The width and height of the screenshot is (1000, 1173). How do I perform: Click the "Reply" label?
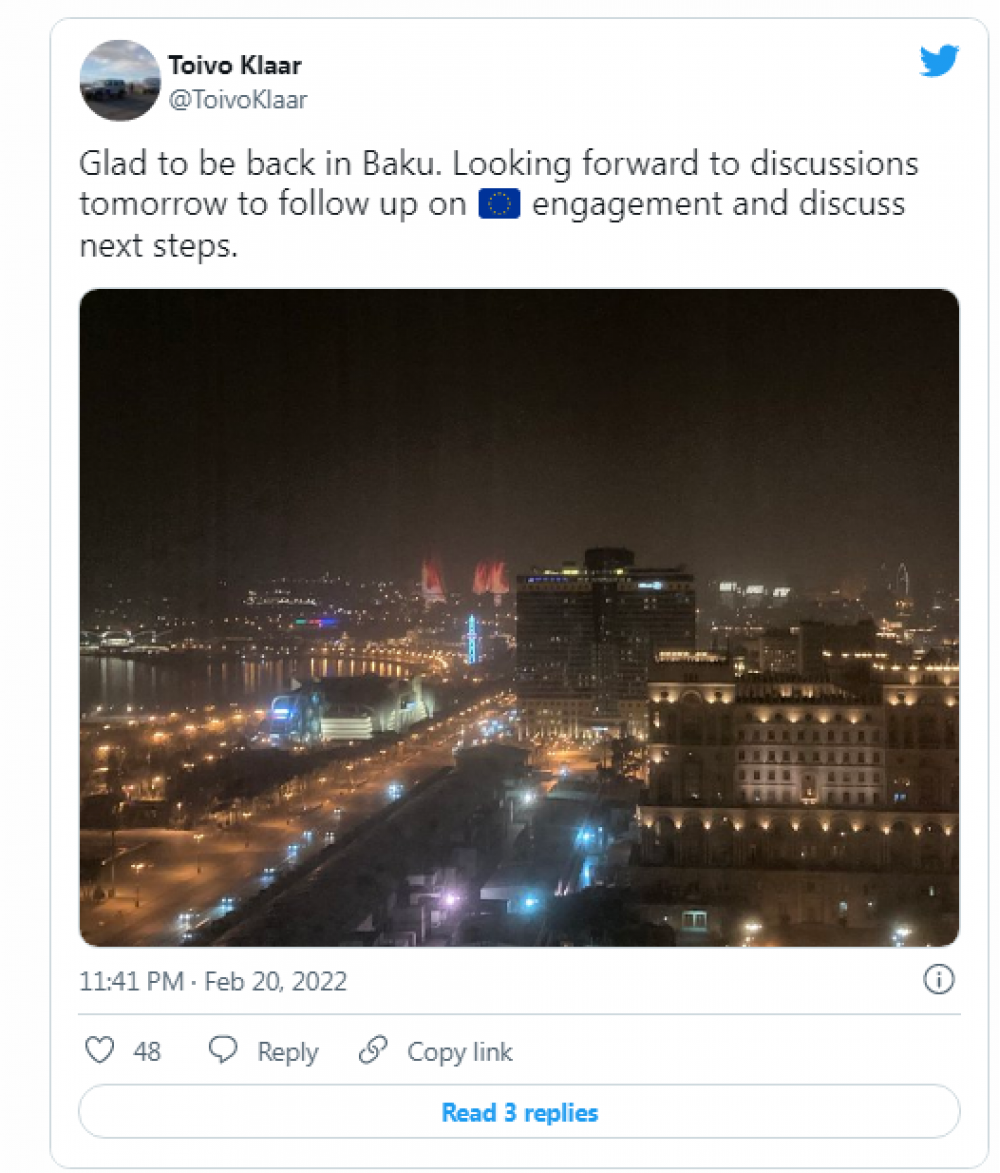[x=287, y=1052]
